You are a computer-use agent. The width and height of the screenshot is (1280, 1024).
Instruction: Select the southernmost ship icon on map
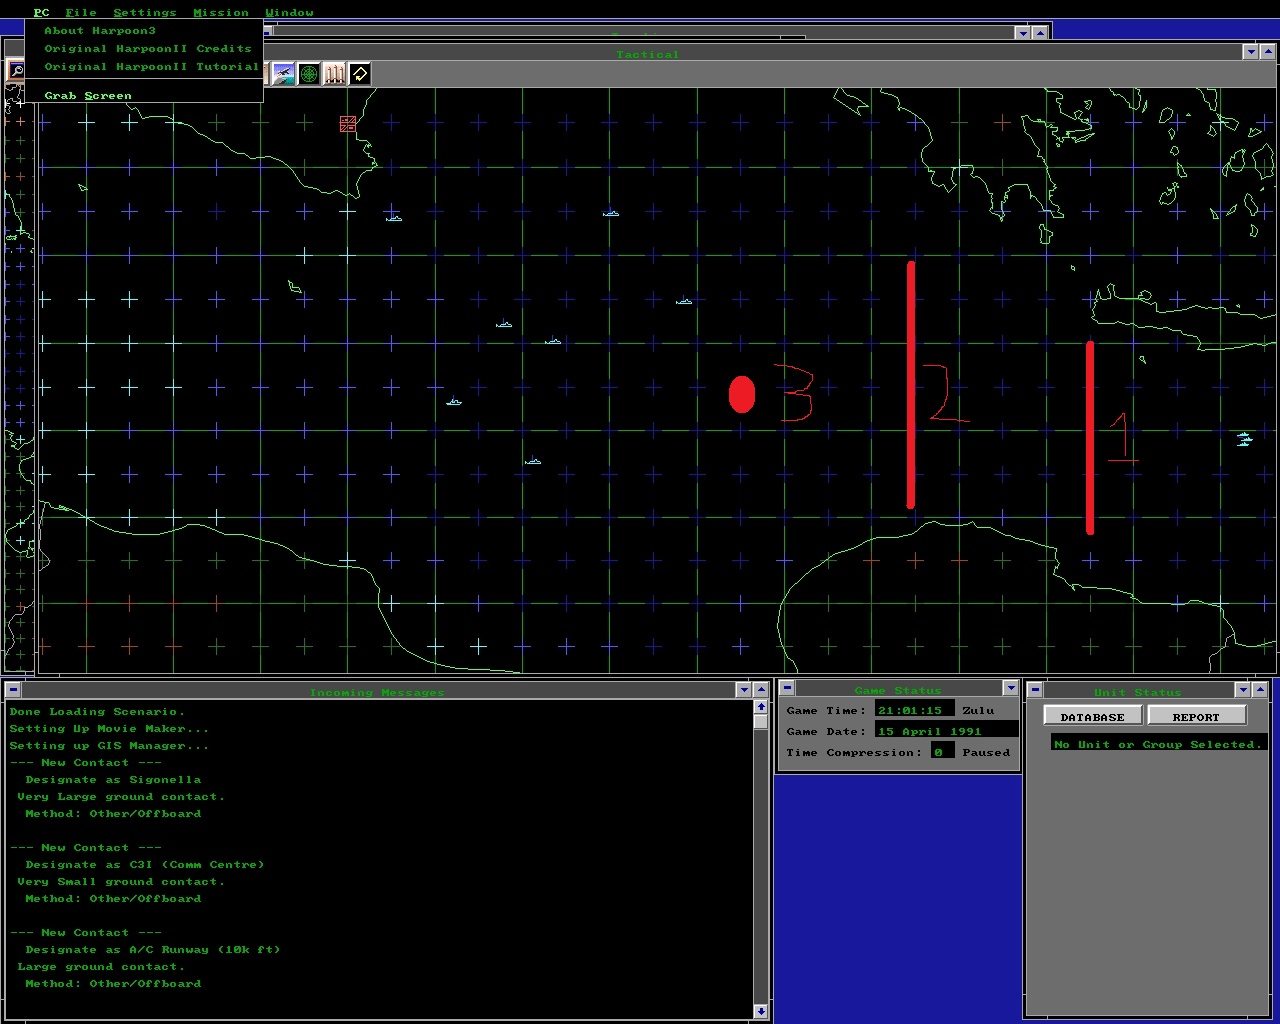tap(533, 461)
